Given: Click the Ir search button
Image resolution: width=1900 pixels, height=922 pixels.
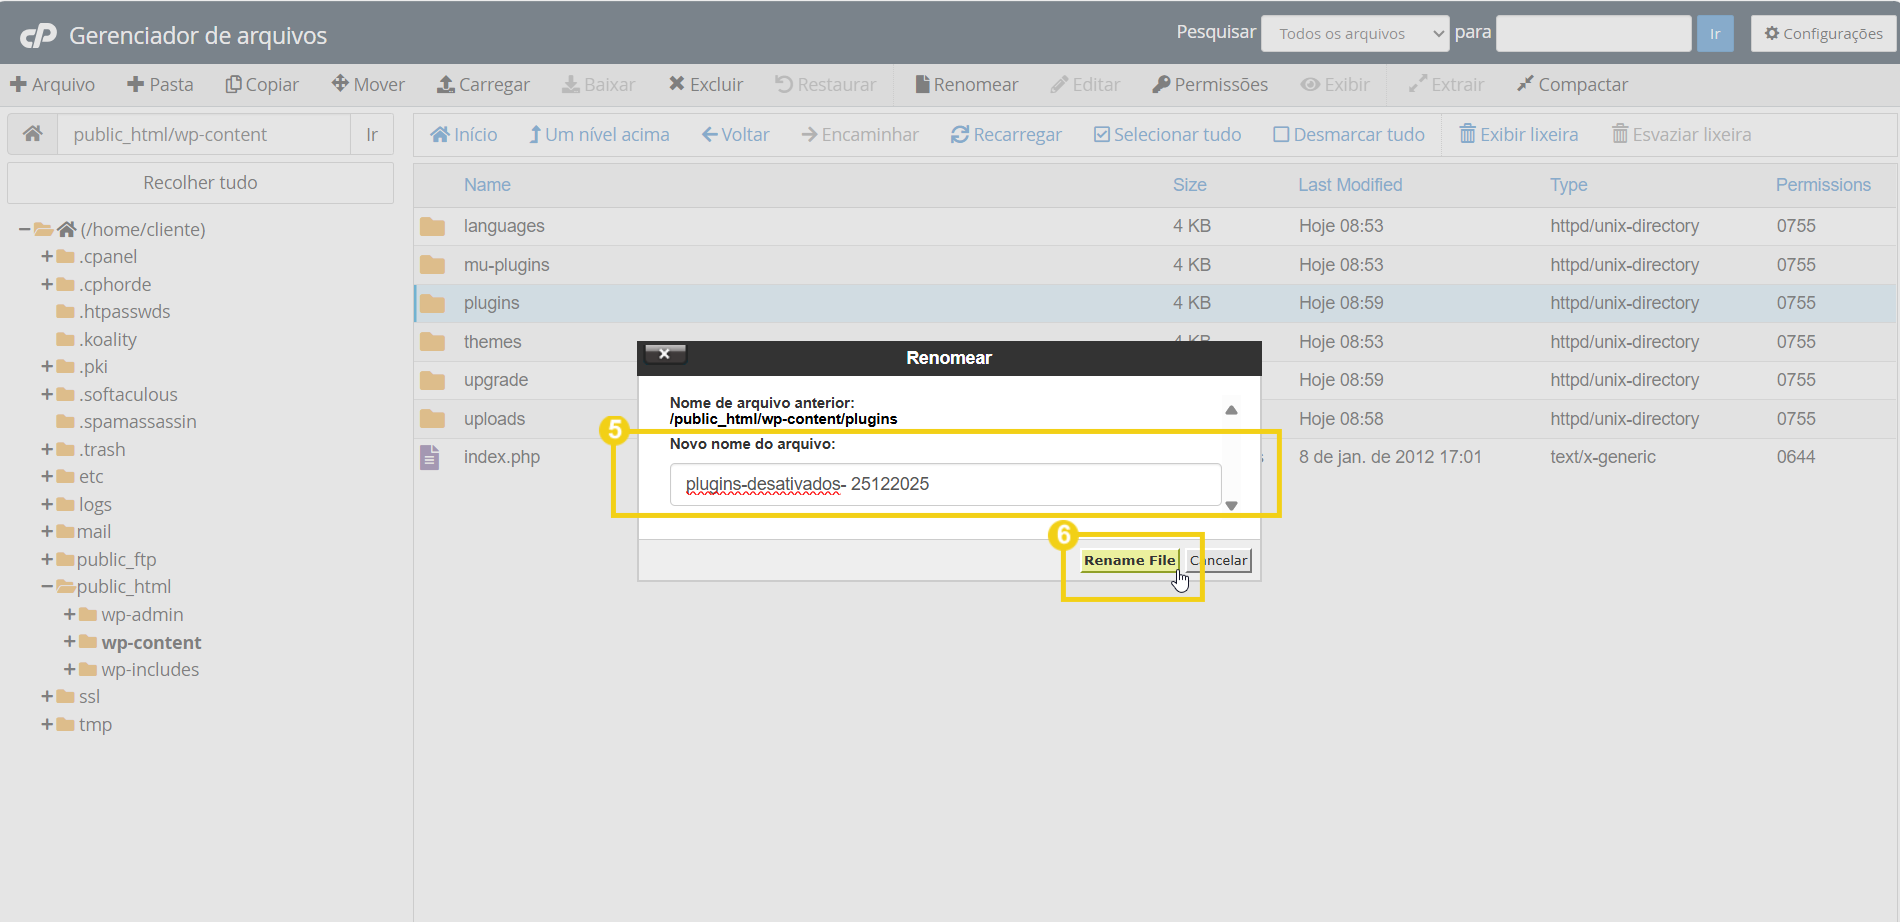Looking at the screenshot, I should (x=1715, y=34).
